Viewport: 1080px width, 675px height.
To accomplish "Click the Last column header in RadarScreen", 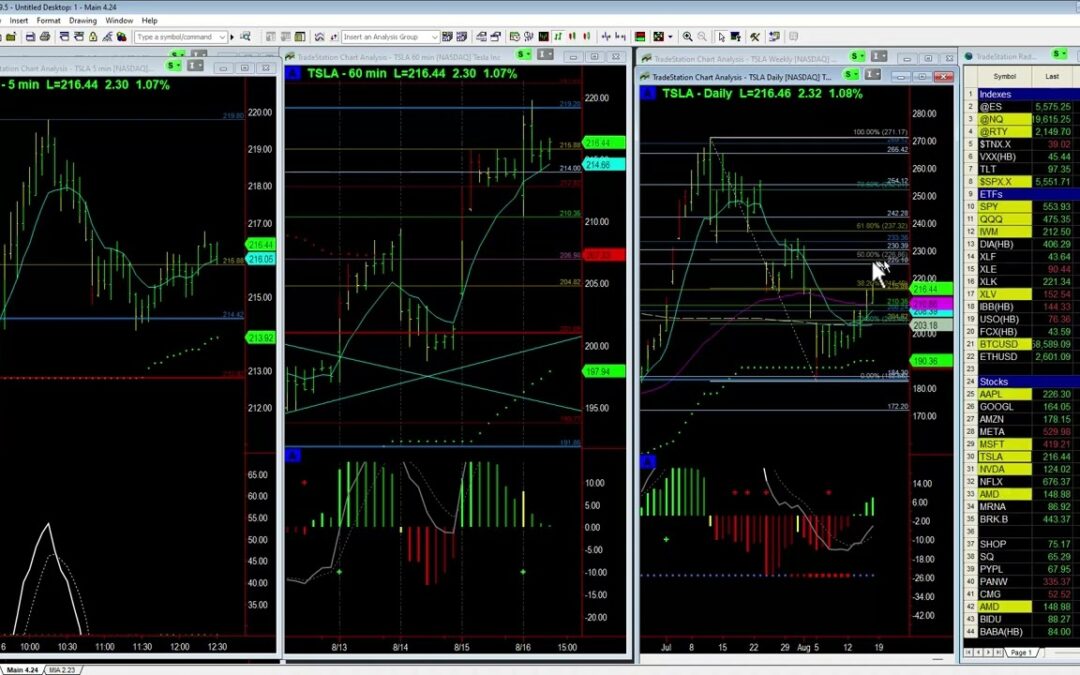I will coord(1052,76).
